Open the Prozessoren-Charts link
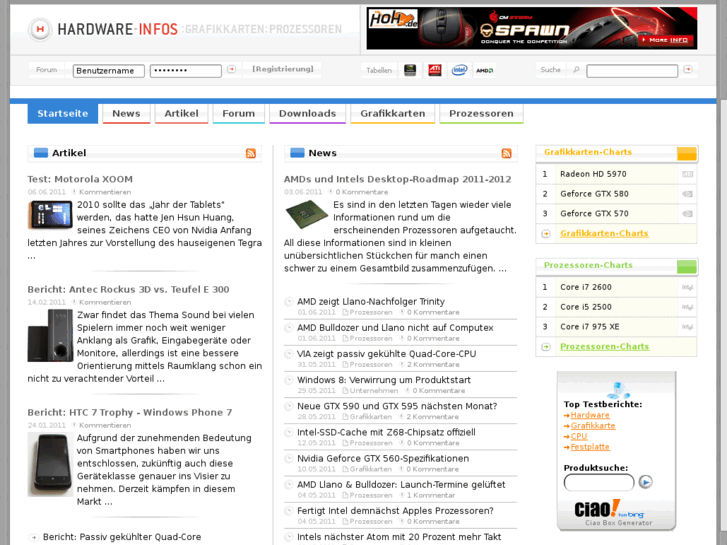The width and height of the screenshot is (727, 545). click(x=605, y=346)
